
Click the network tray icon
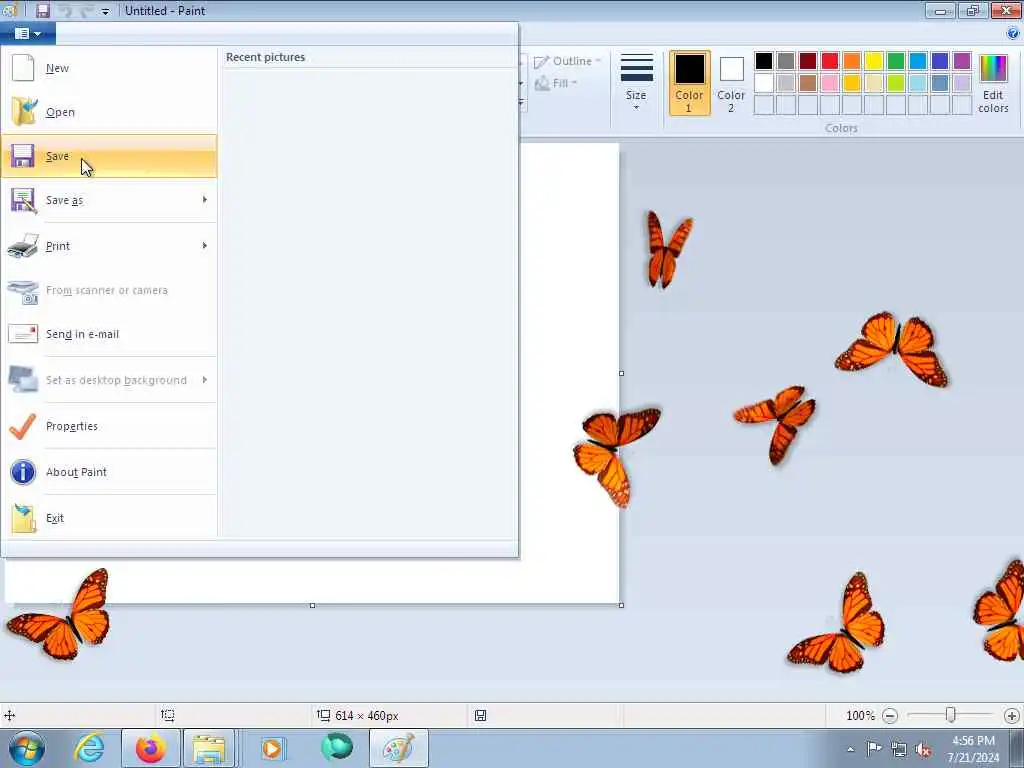coord(899,749)
